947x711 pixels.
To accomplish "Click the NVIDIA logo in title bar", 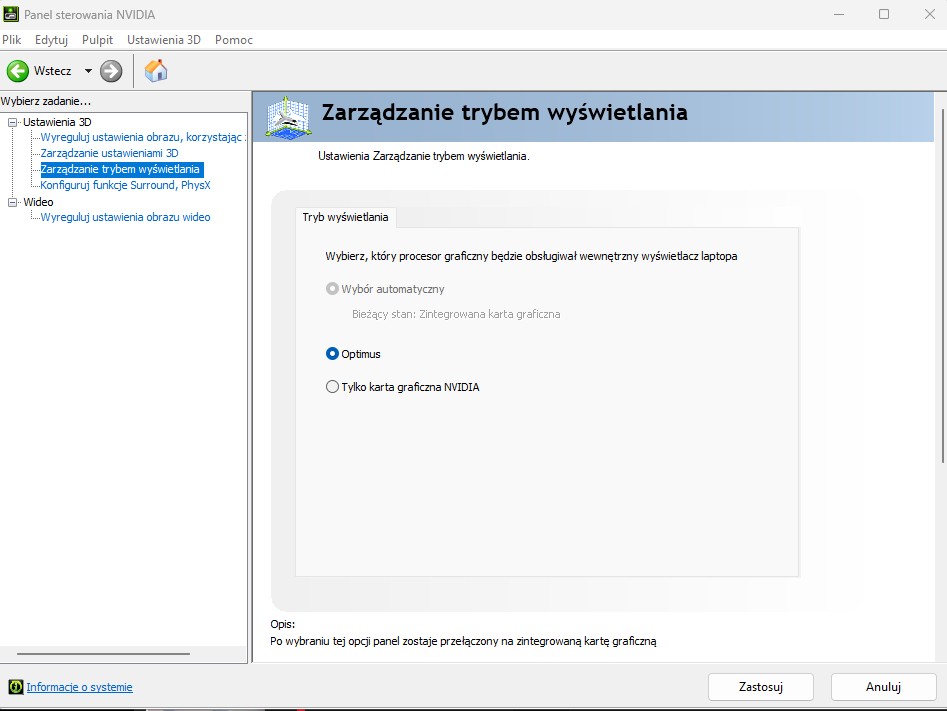I will [x=11, y=15].
